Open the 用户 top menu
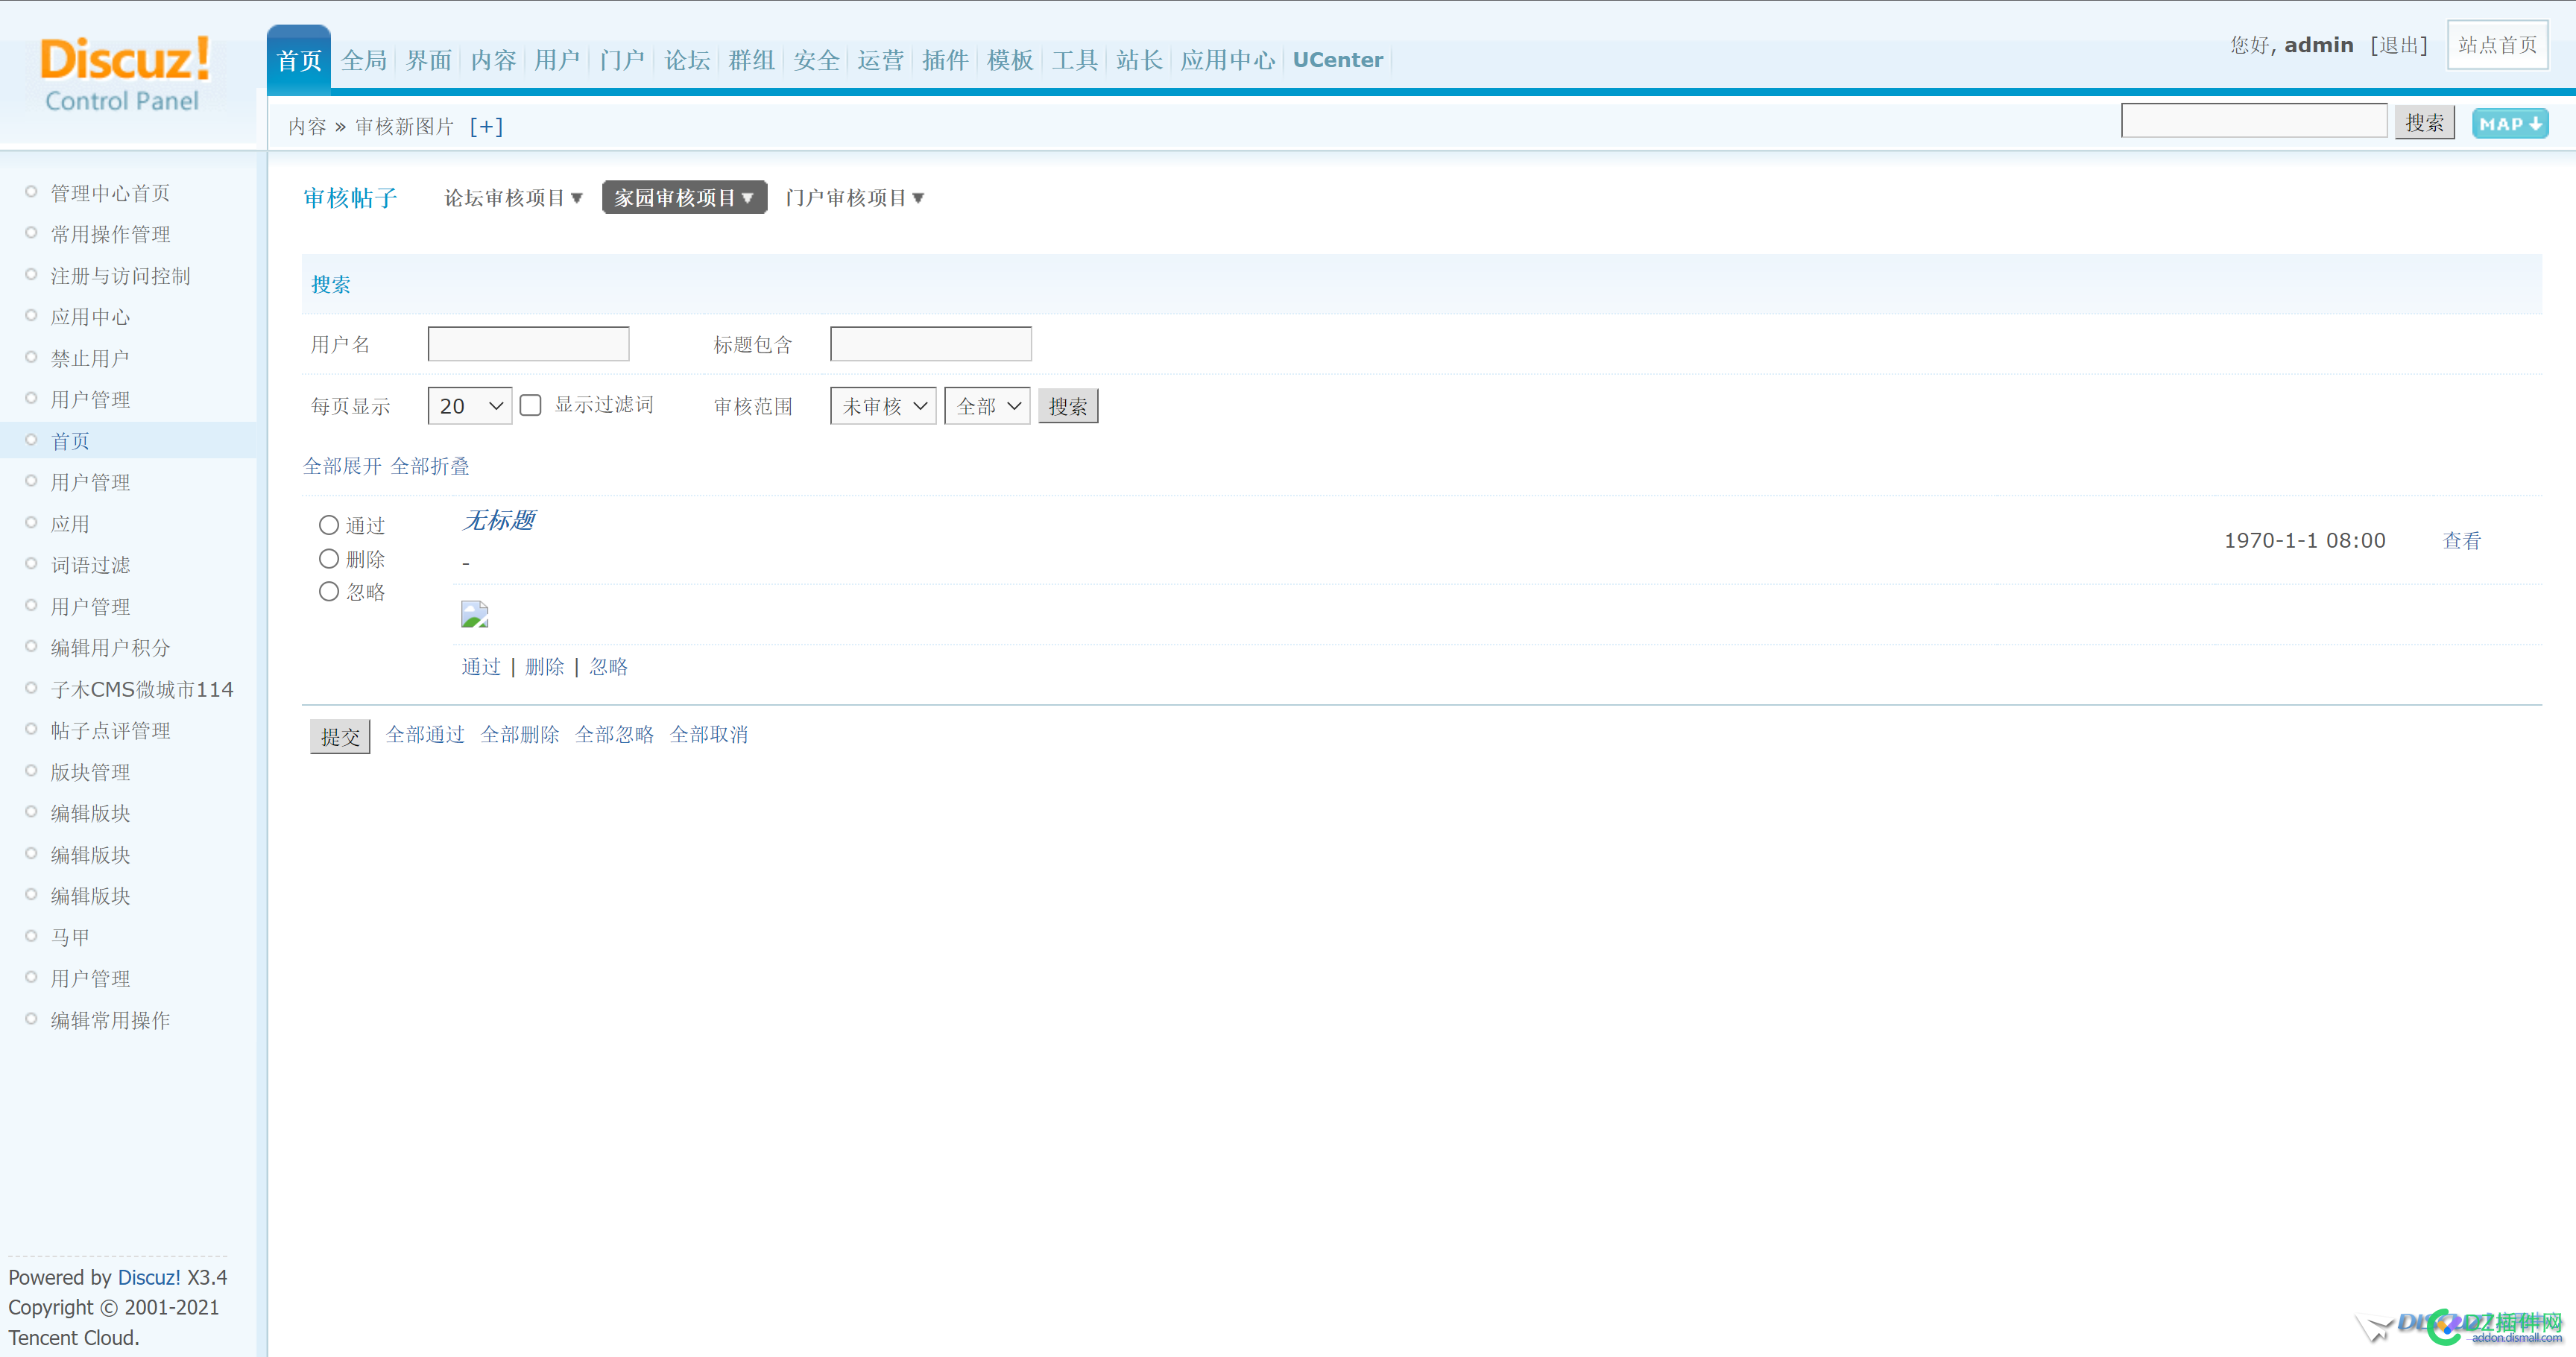This screenshot has height=1357, width=2576. pyautogui.click(x=558, y=60)
